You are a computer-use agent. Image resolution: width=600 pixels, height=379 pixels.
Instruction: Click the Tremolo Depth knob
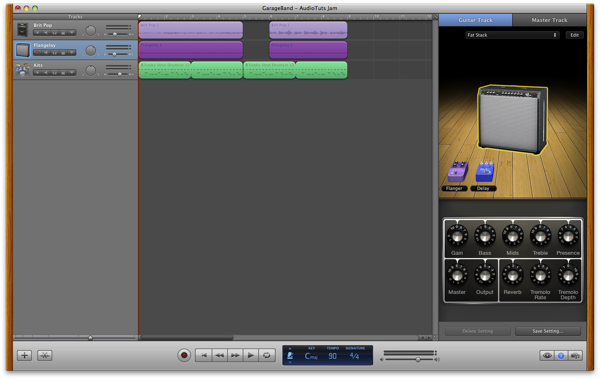[x=568, y=275]
